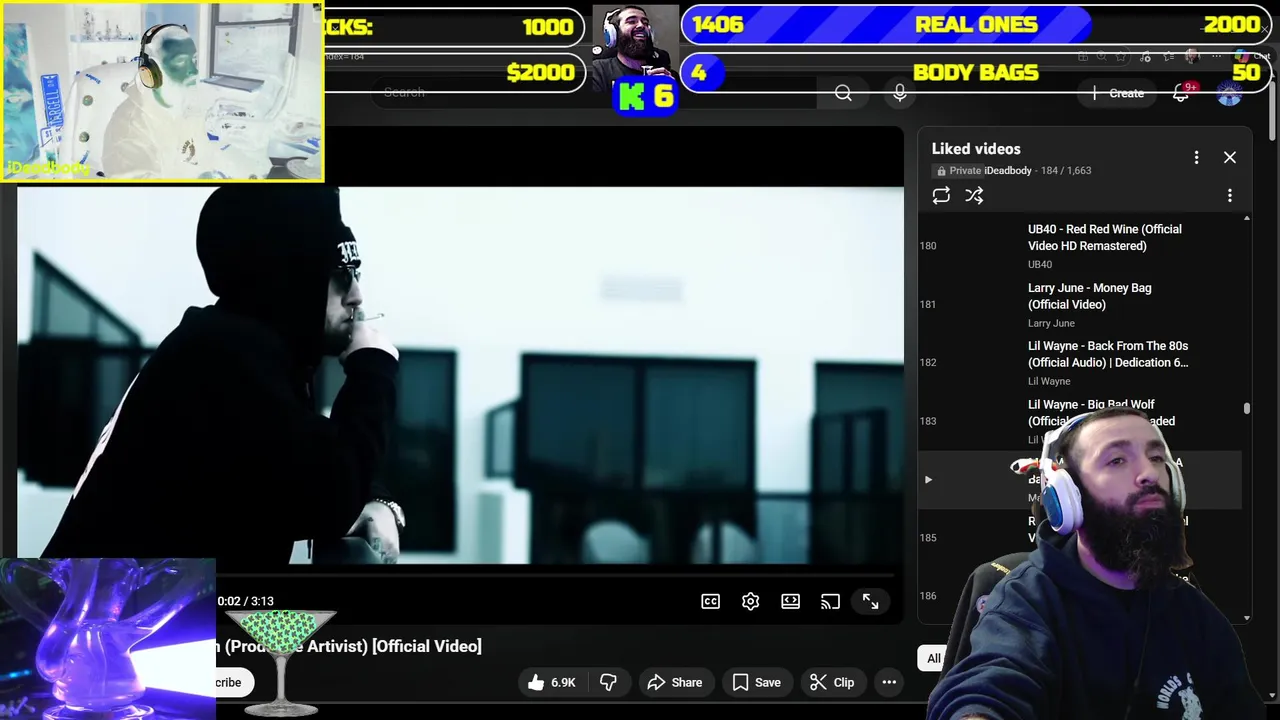
Task: Toggle closed captions CC button
Action: pos(710,601)
